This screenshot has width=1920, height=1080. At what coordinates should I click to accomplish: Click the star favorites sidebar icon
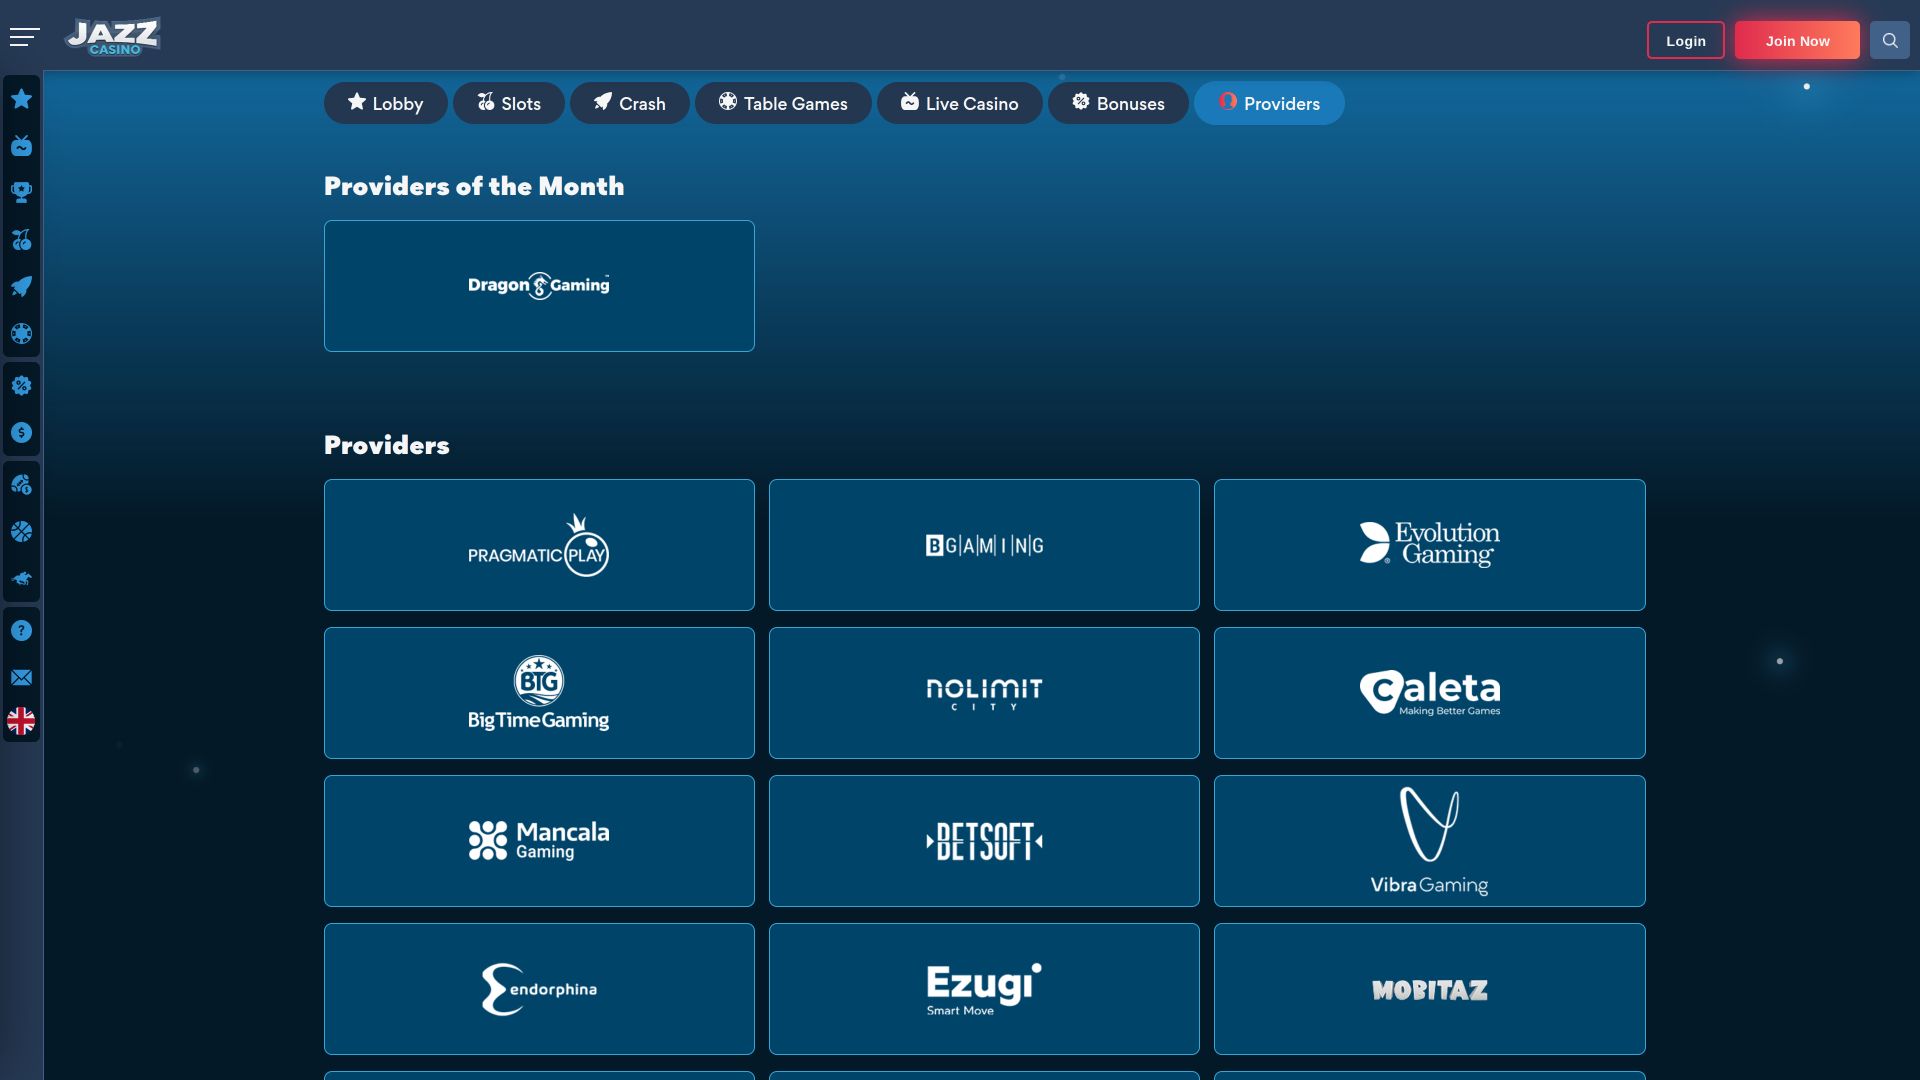[21, 99]
